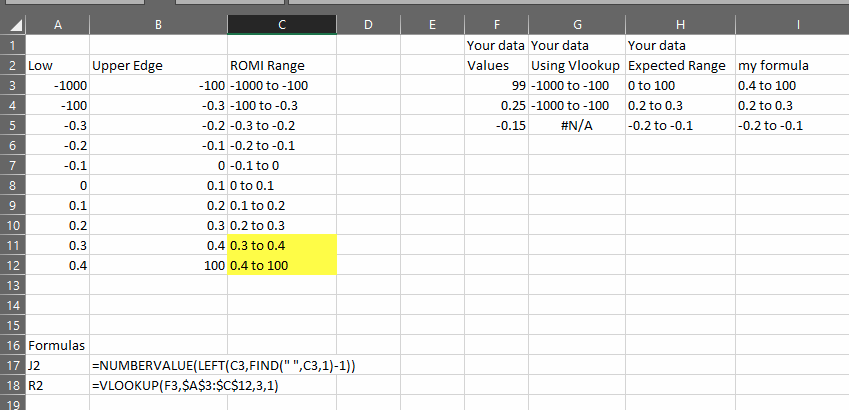Click Upper Edge value 100 in row 12
849x410 pixels.
click(x=159, y=265)
